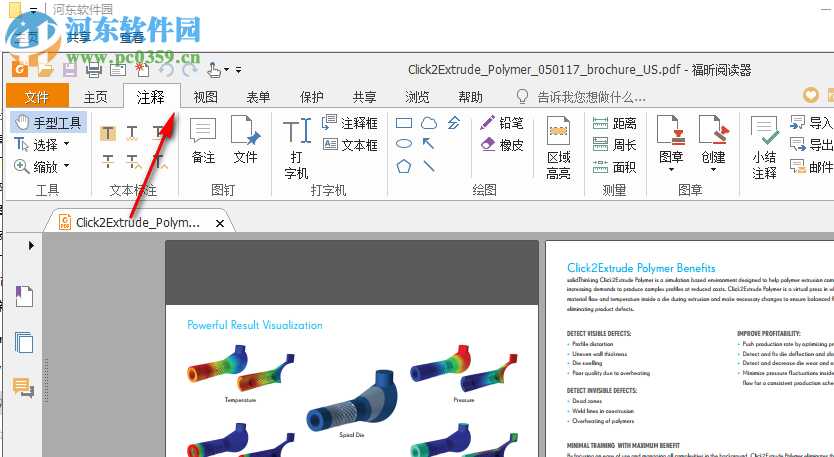Open the 文件 (File) menu
Viewport: 834px width, 457px height.
[x=37, y=96]
